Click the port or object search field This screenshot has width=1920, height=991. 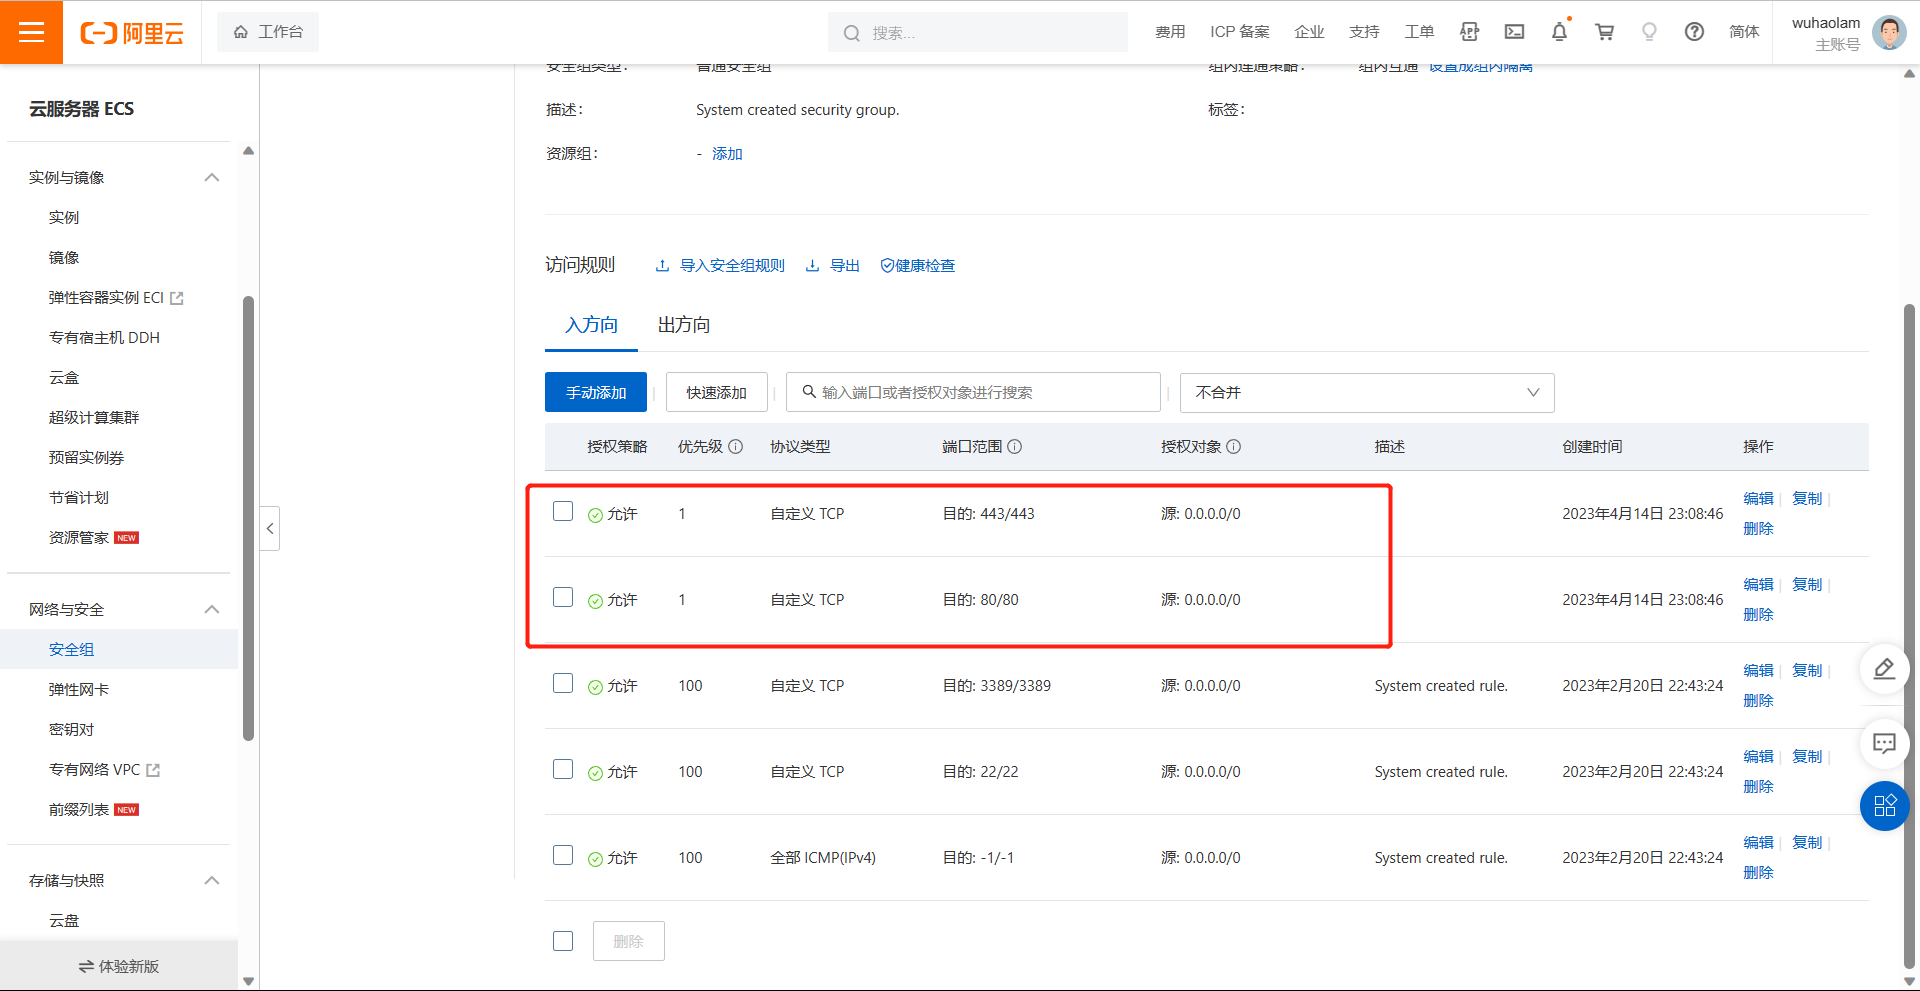point(973,393)
